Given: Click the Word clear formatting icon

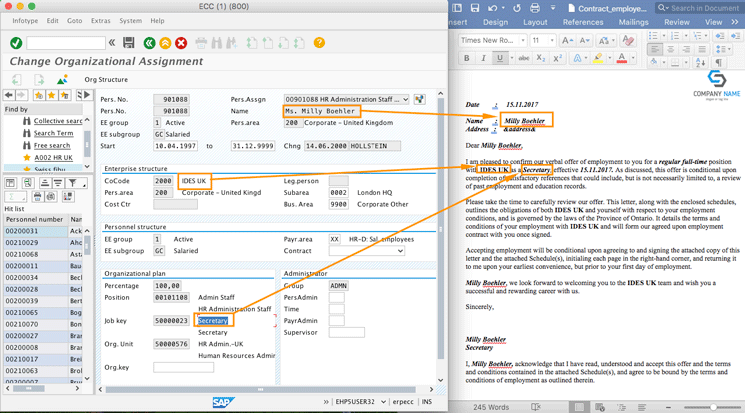Looking at the screenshot, I should pos(628,40).
